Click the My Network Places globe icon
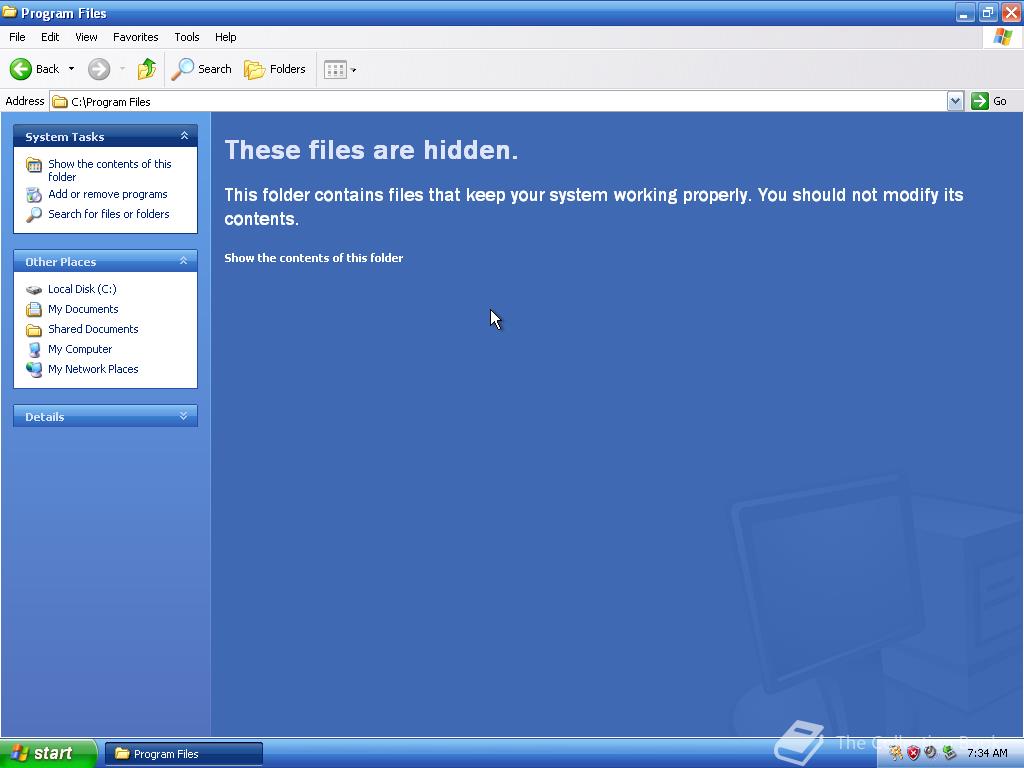Viewport: 1024px width, 768px height. 34,370
